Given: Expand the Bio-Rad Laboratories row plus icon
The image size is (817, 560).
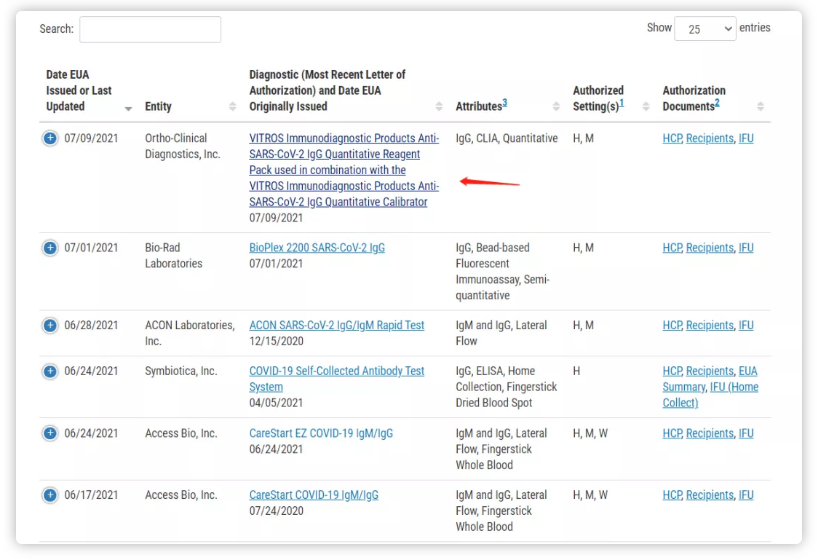Looking at the screenshot, I should point(50,248).
